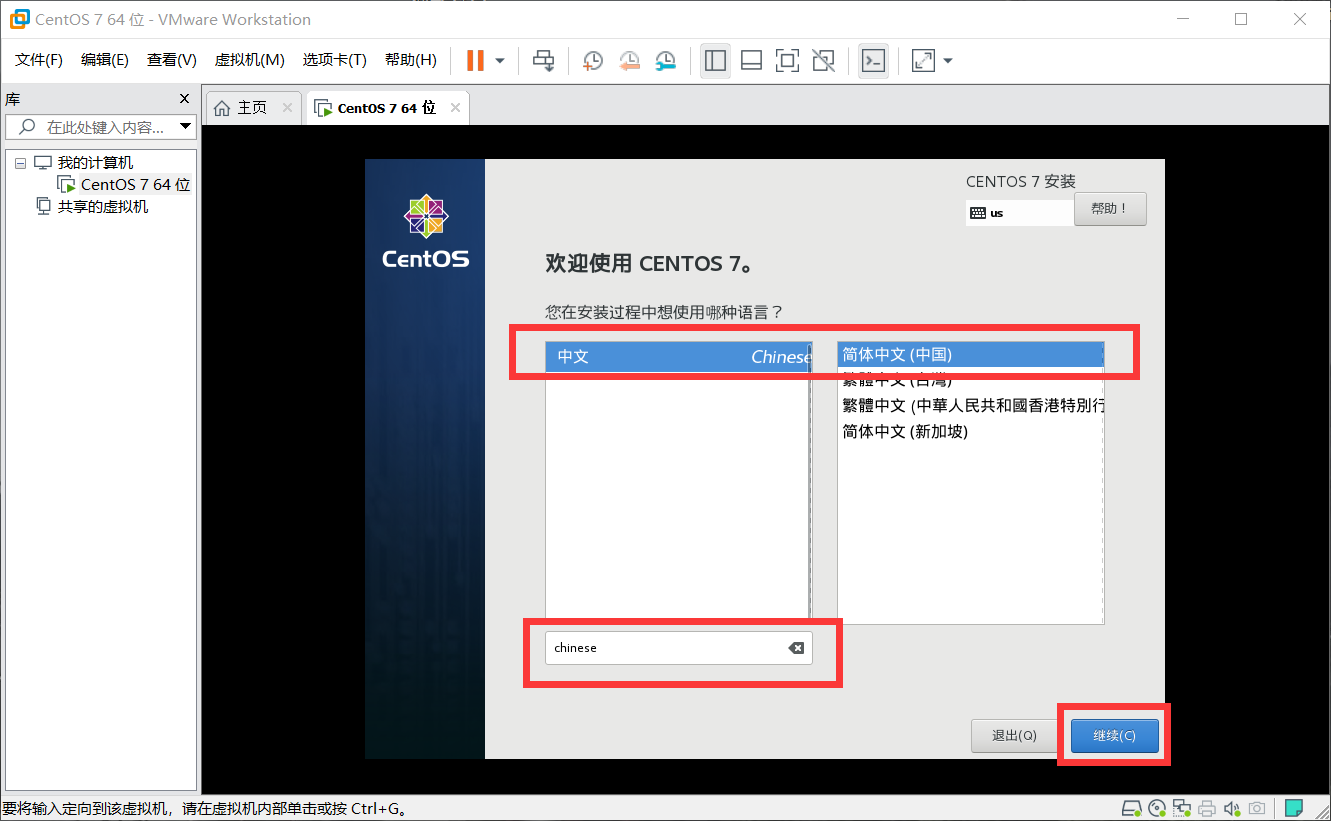The height and width of the screenshot is (821, 1331).
Task: Collapse the 我的计算机 tree node
Action: (x=20, y=163)
